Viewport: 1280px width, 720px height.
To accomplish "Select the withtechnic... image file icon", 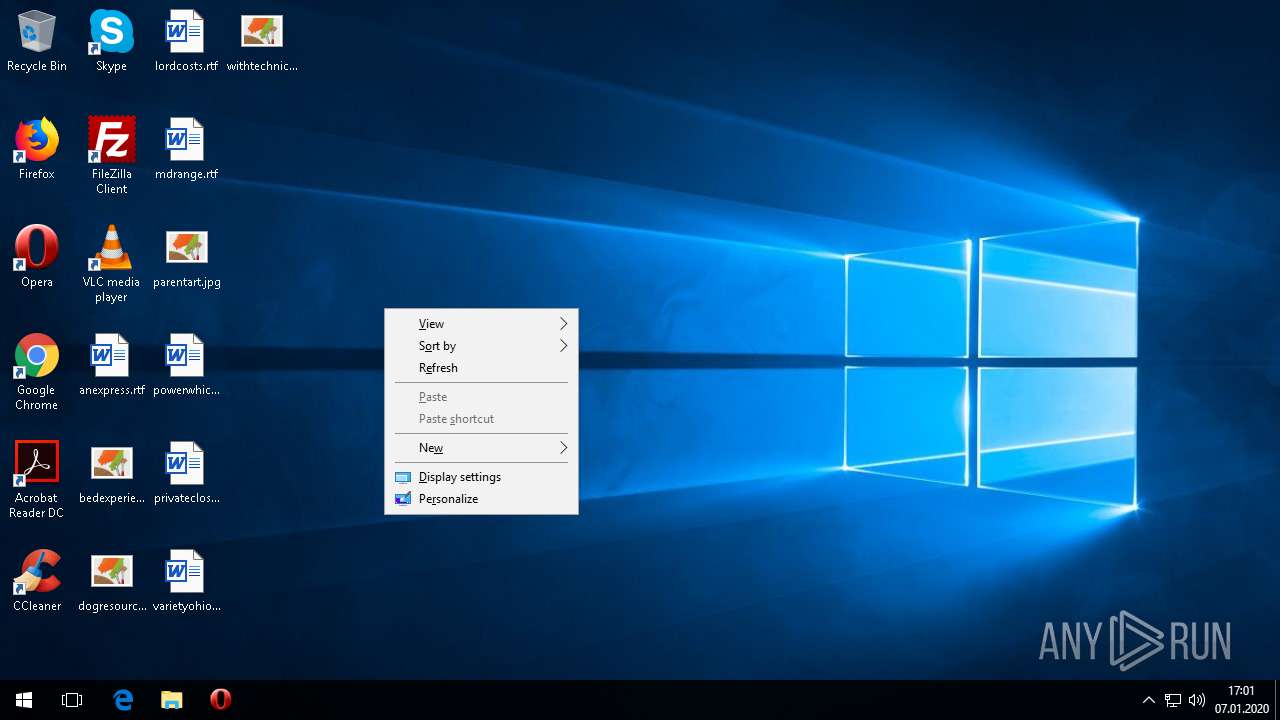I will (262, 42).
